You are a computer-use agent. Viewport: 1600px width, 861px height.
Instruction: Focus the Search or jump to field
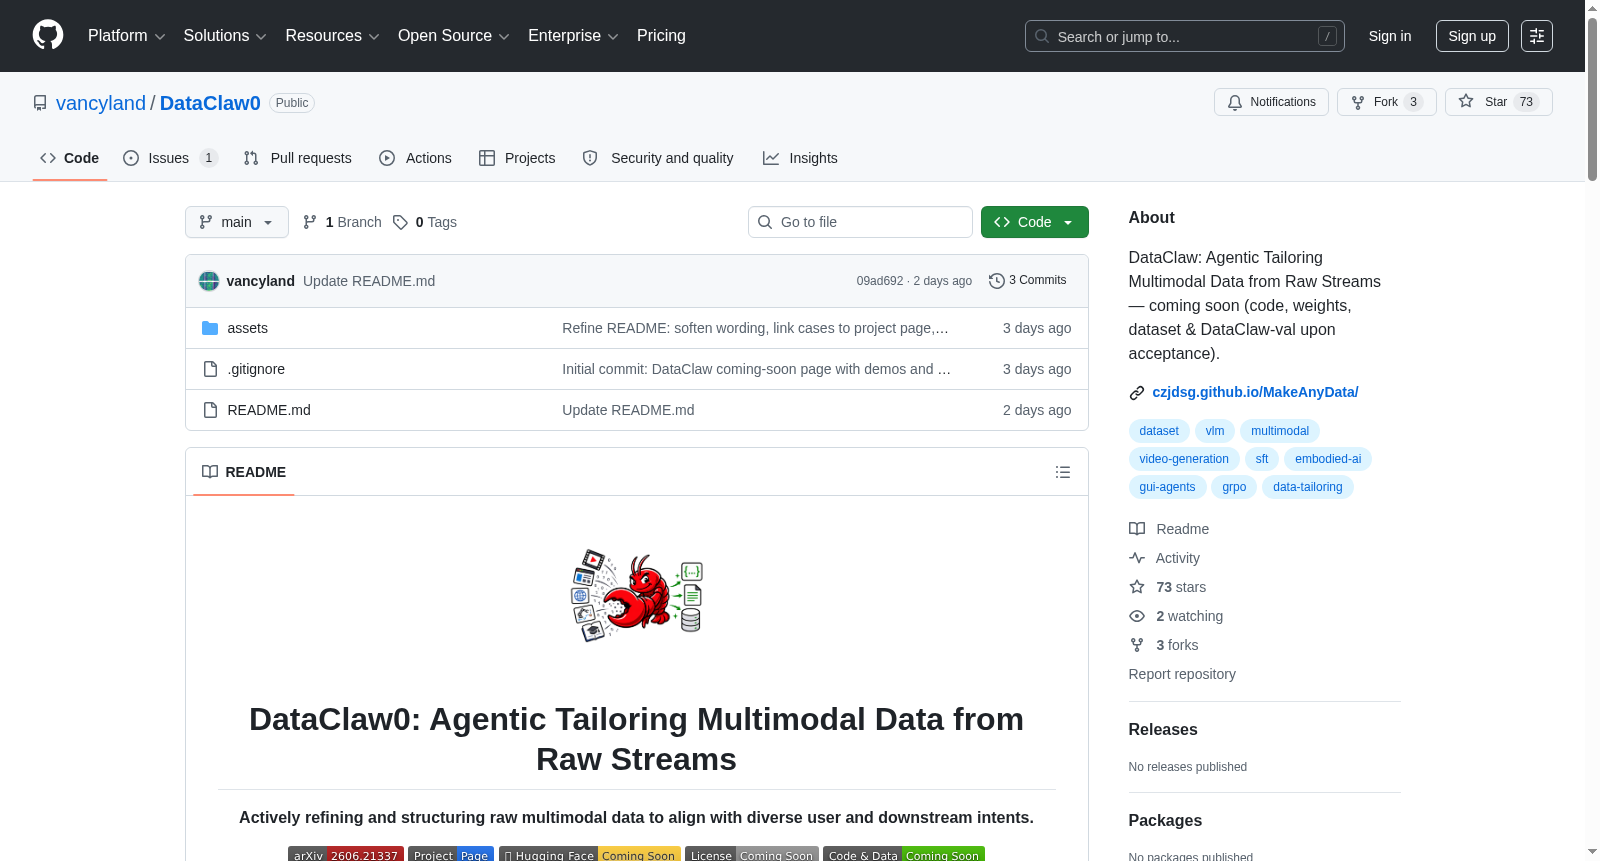1184,36
